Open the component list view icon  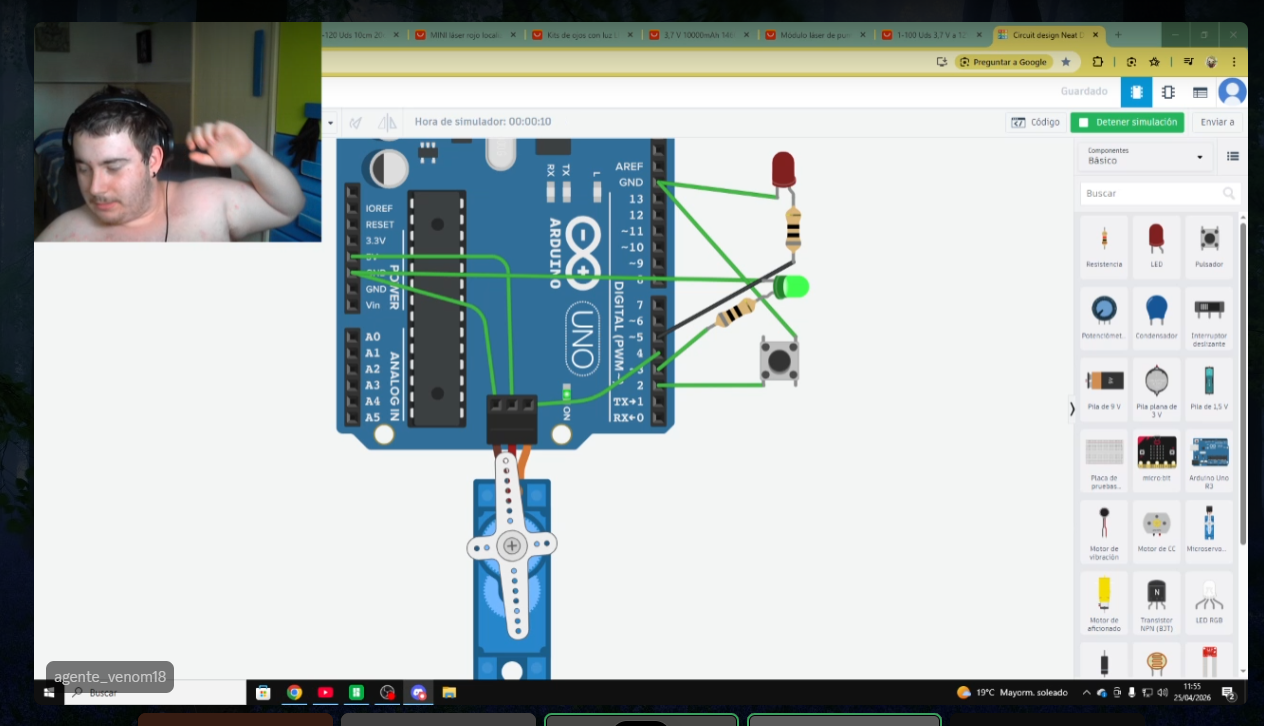[1200, 92]
